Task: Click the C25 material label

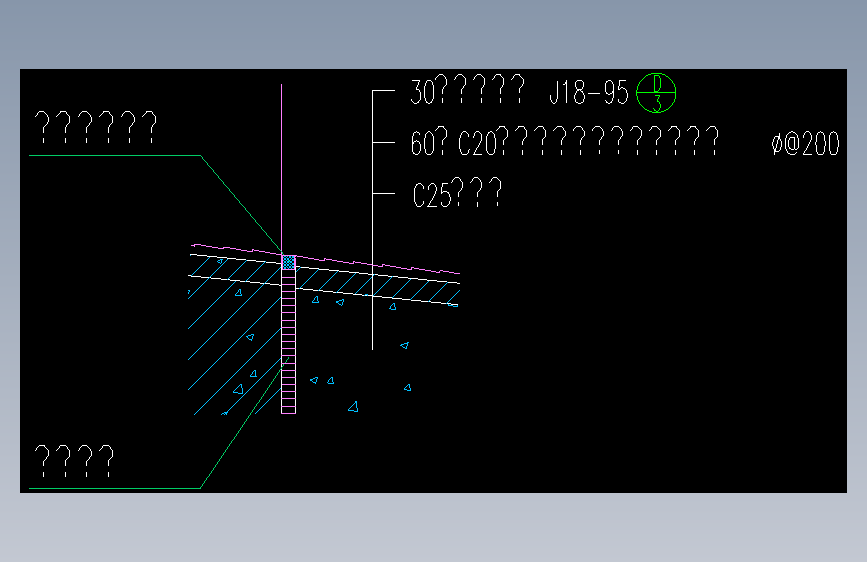Action: [457, 192]
